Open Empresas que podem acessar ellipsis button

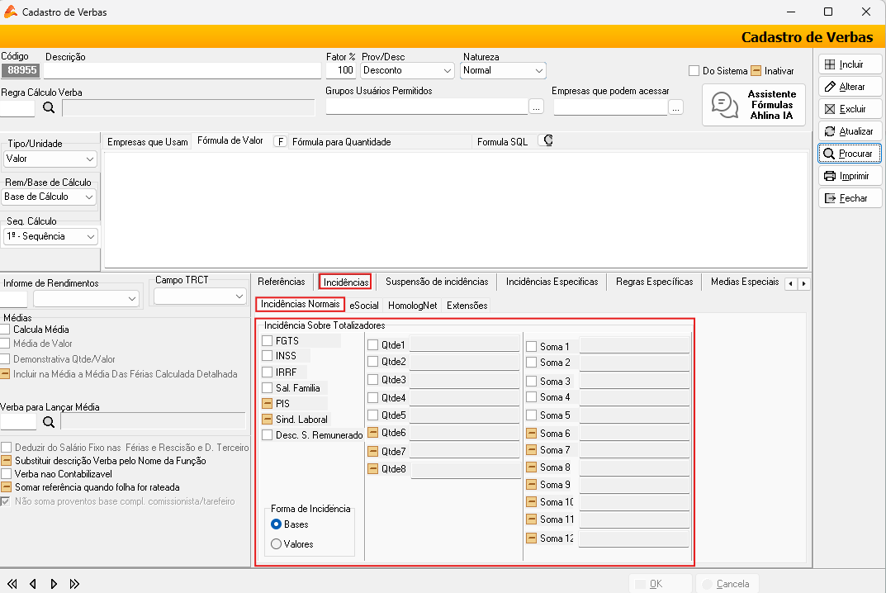coord(676,107)
